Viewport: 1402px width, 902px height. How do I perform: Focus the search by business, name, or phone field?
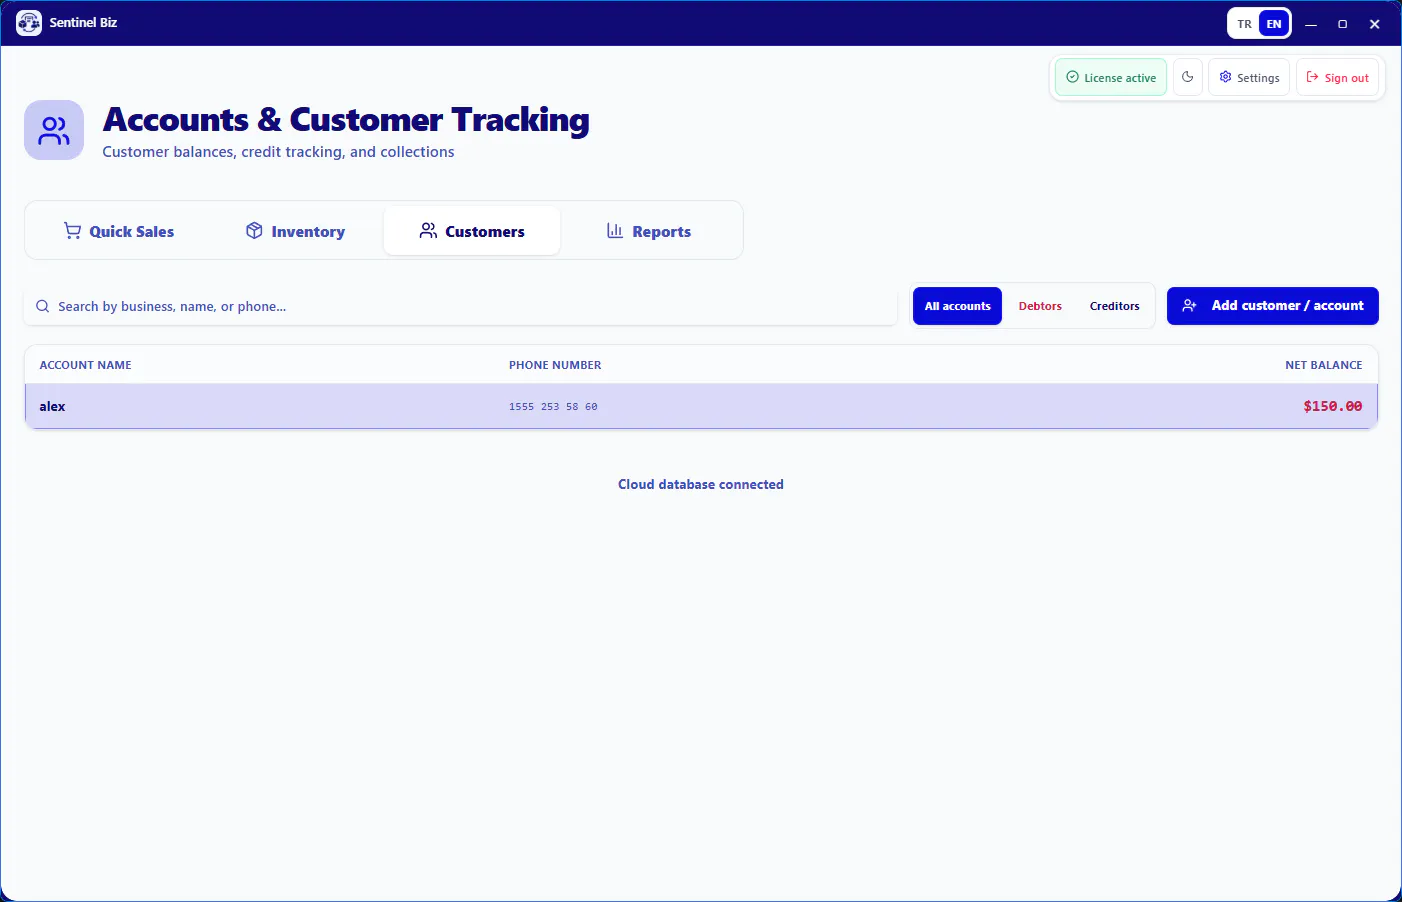click(x=460, y=306)
